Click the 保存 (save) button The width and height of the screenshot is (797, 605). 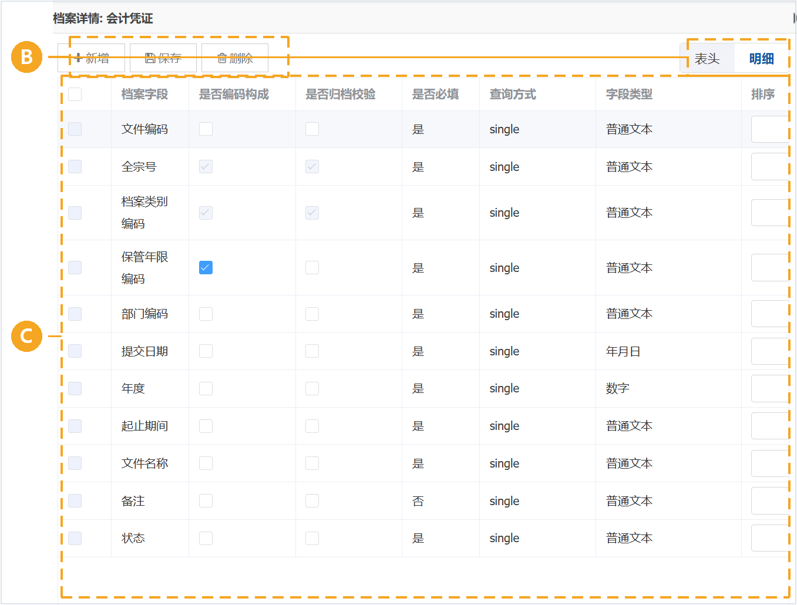tap(163, 58)
